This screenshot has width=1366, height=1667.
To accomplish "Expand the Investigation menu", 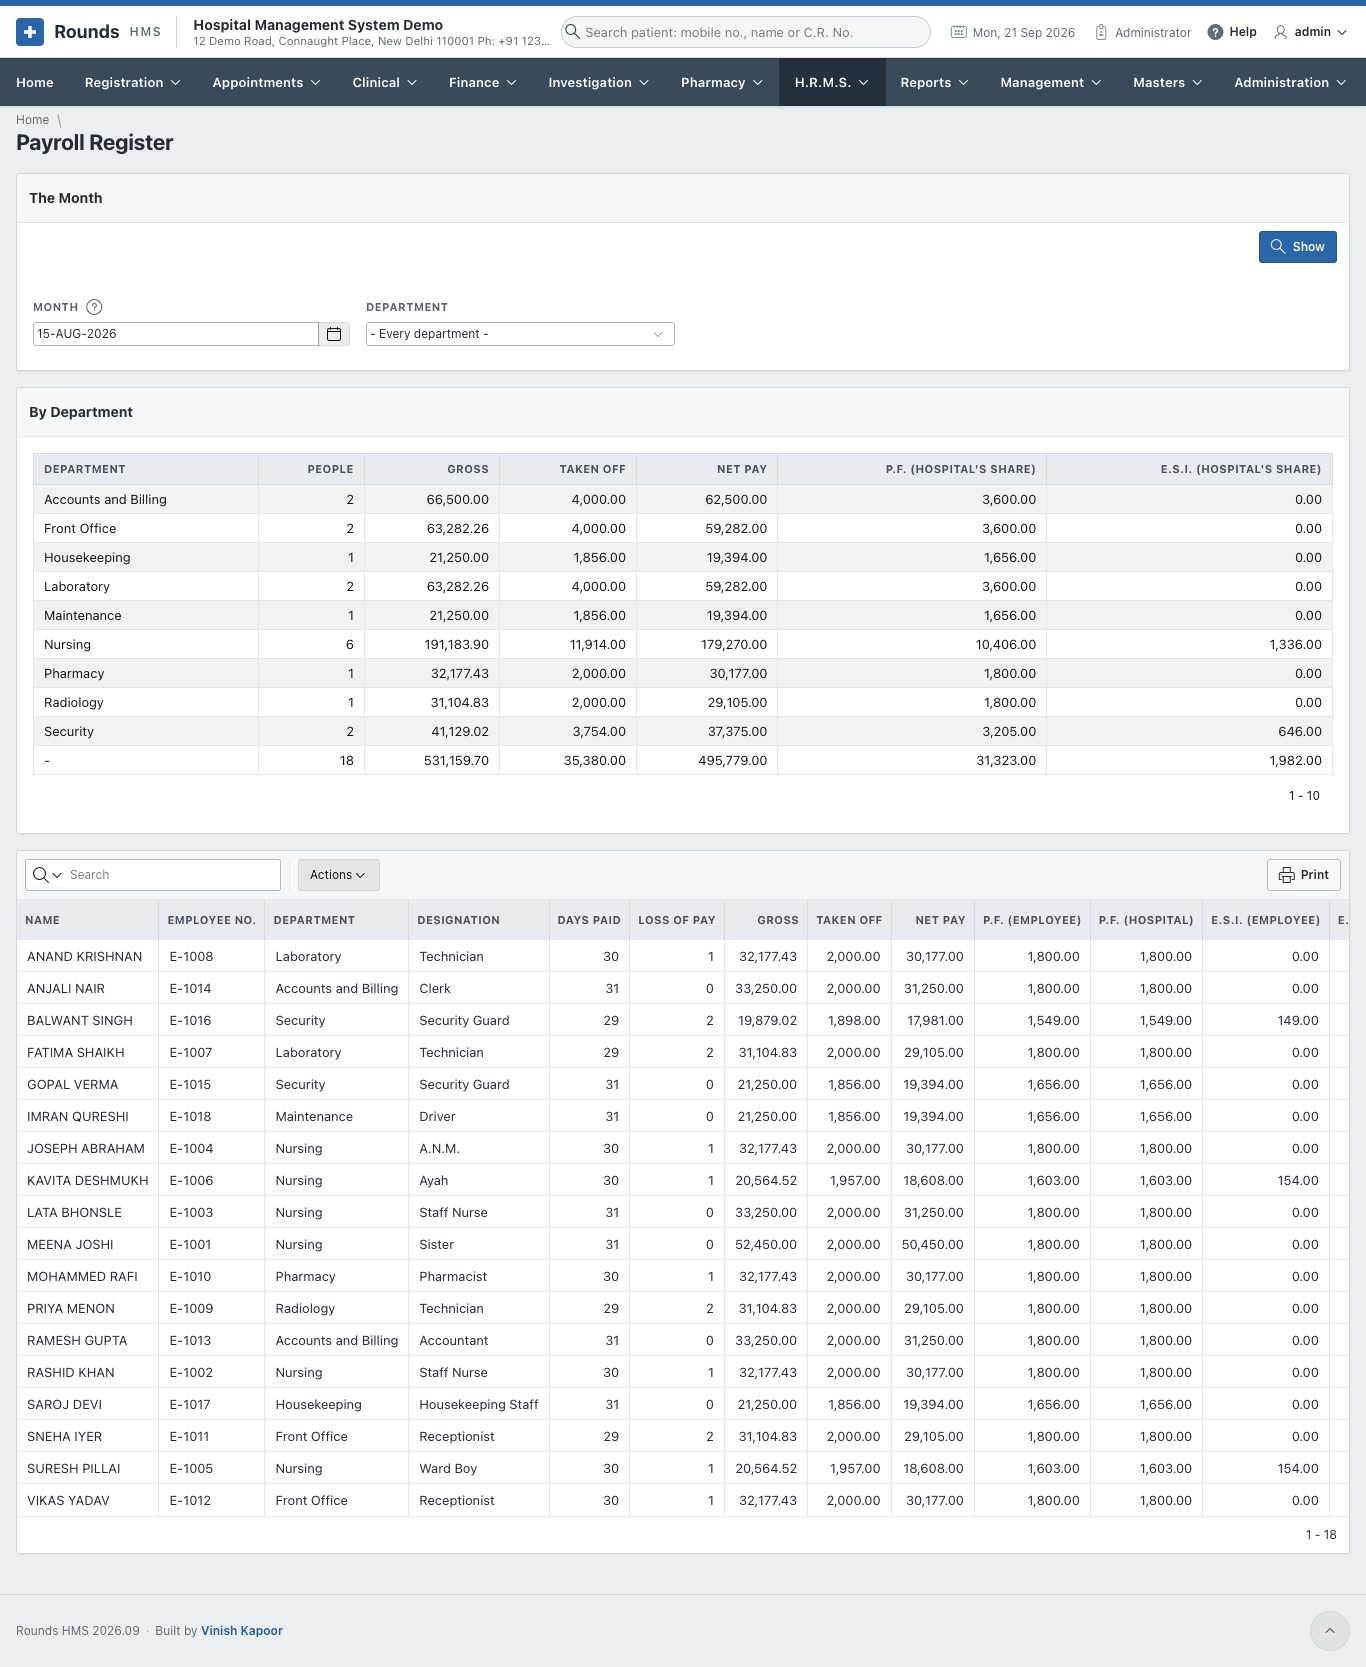I will click(x=598, y=82).
